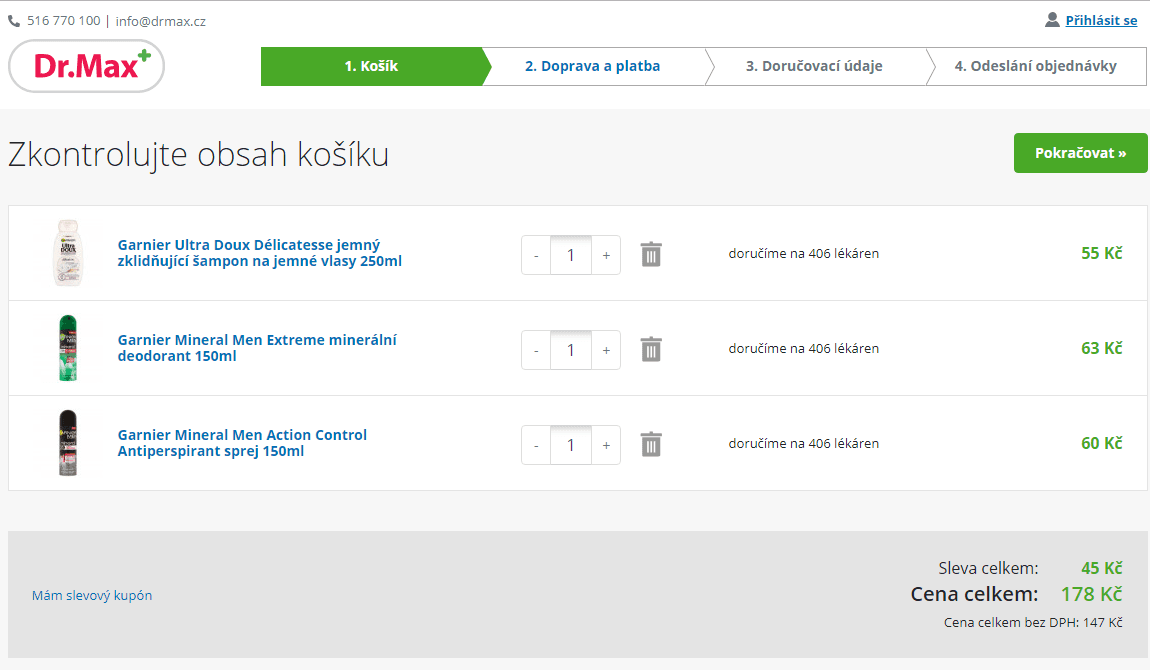The image size is (1150, 670).
Task: Open Garnier Mineral Men Action Control link
Action: [242, 443]
